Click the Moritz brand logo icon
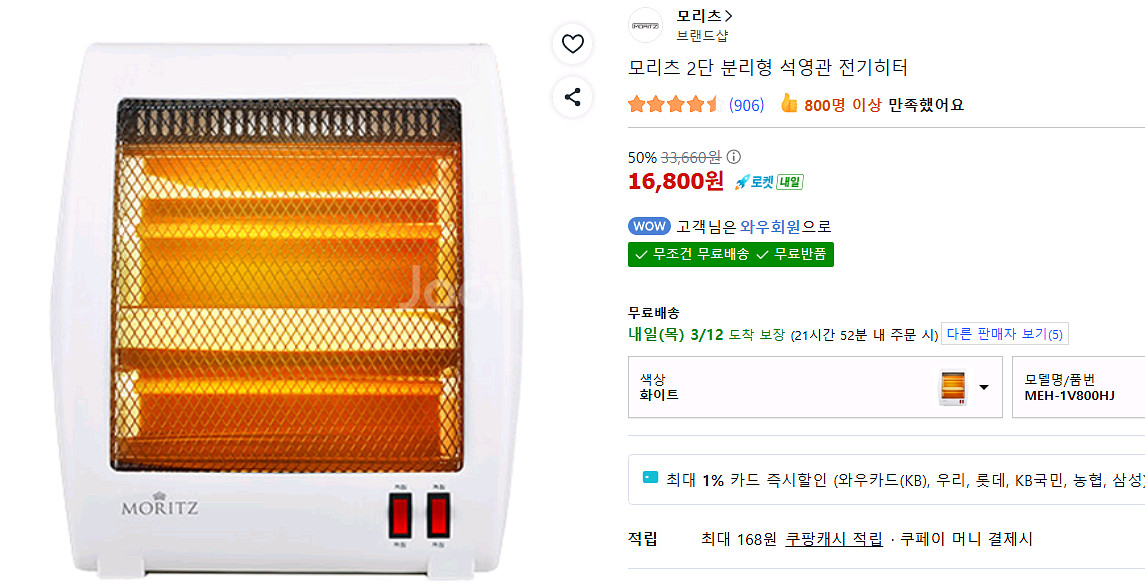The height and width of the screenshot is (587, 1145). point(645,25)
